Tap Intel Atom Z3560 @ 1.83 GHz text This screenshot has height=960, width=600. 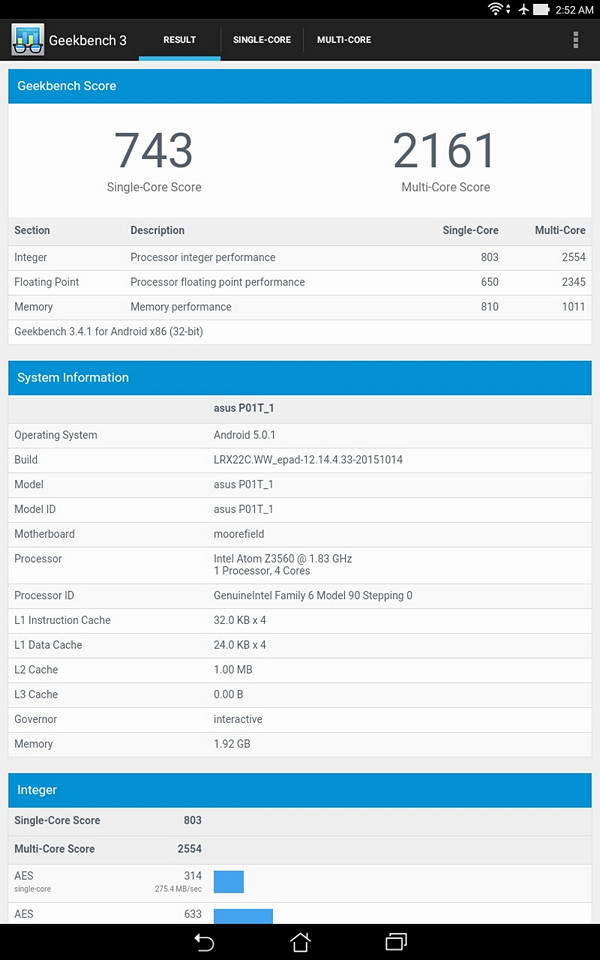pos(283,558)
